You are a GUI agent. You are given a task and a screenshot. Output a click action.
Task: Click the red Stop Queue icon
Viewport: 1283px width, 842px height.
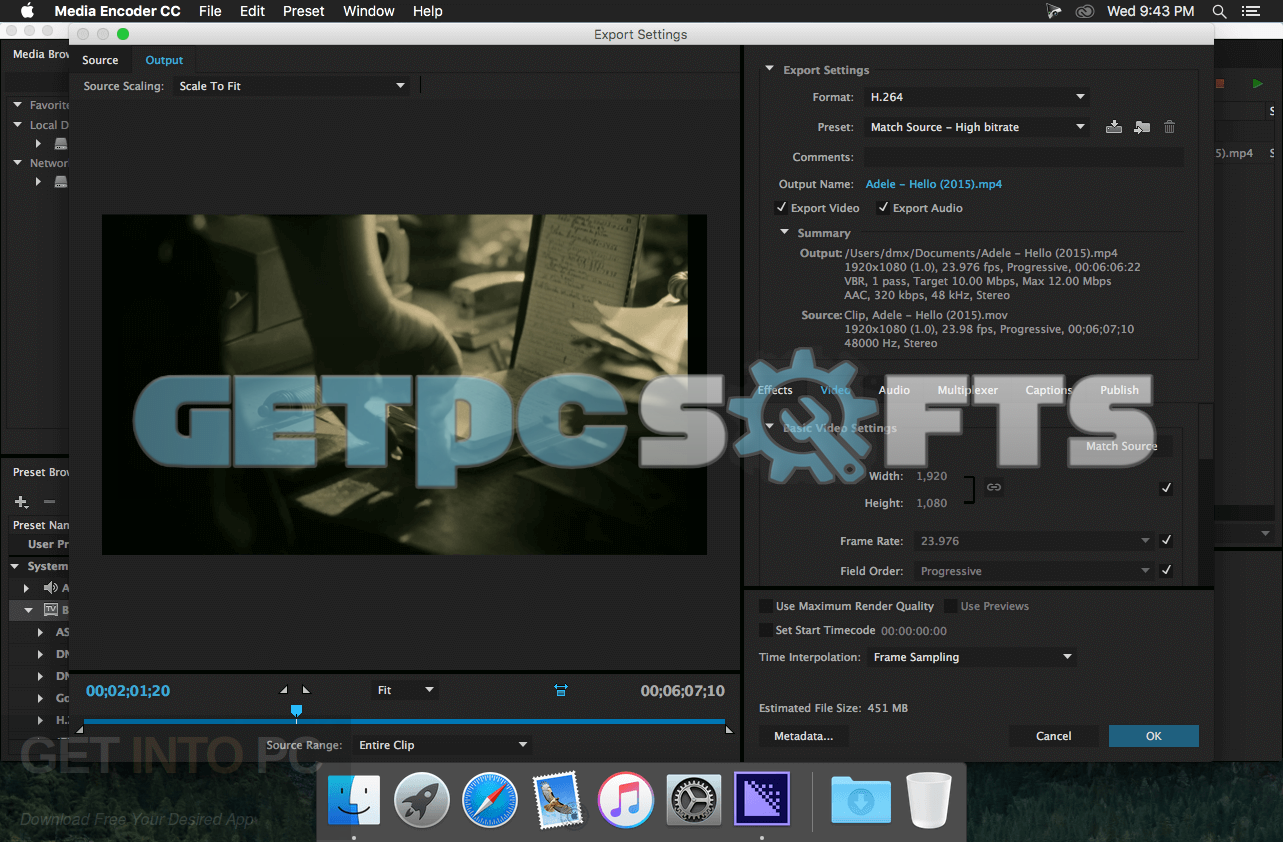coord(1220,84)
